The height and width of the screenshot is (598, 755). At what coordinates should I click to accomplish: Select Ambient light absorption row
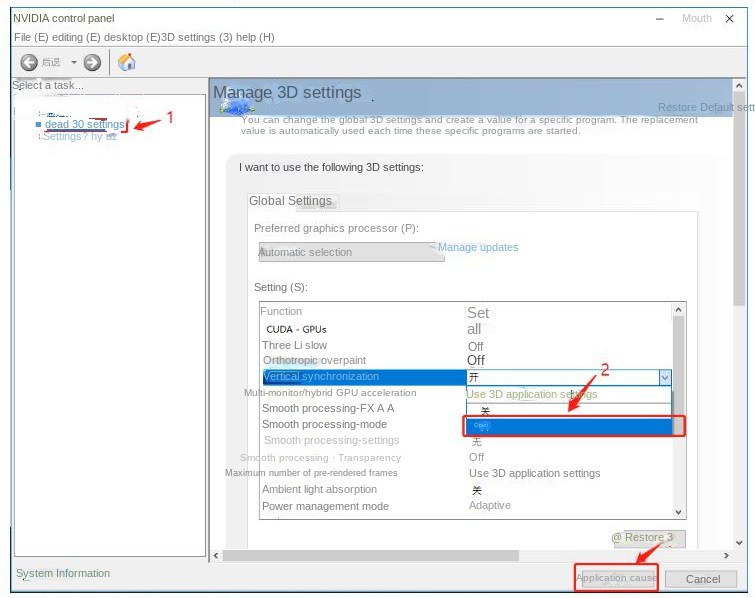pos(319,489)
